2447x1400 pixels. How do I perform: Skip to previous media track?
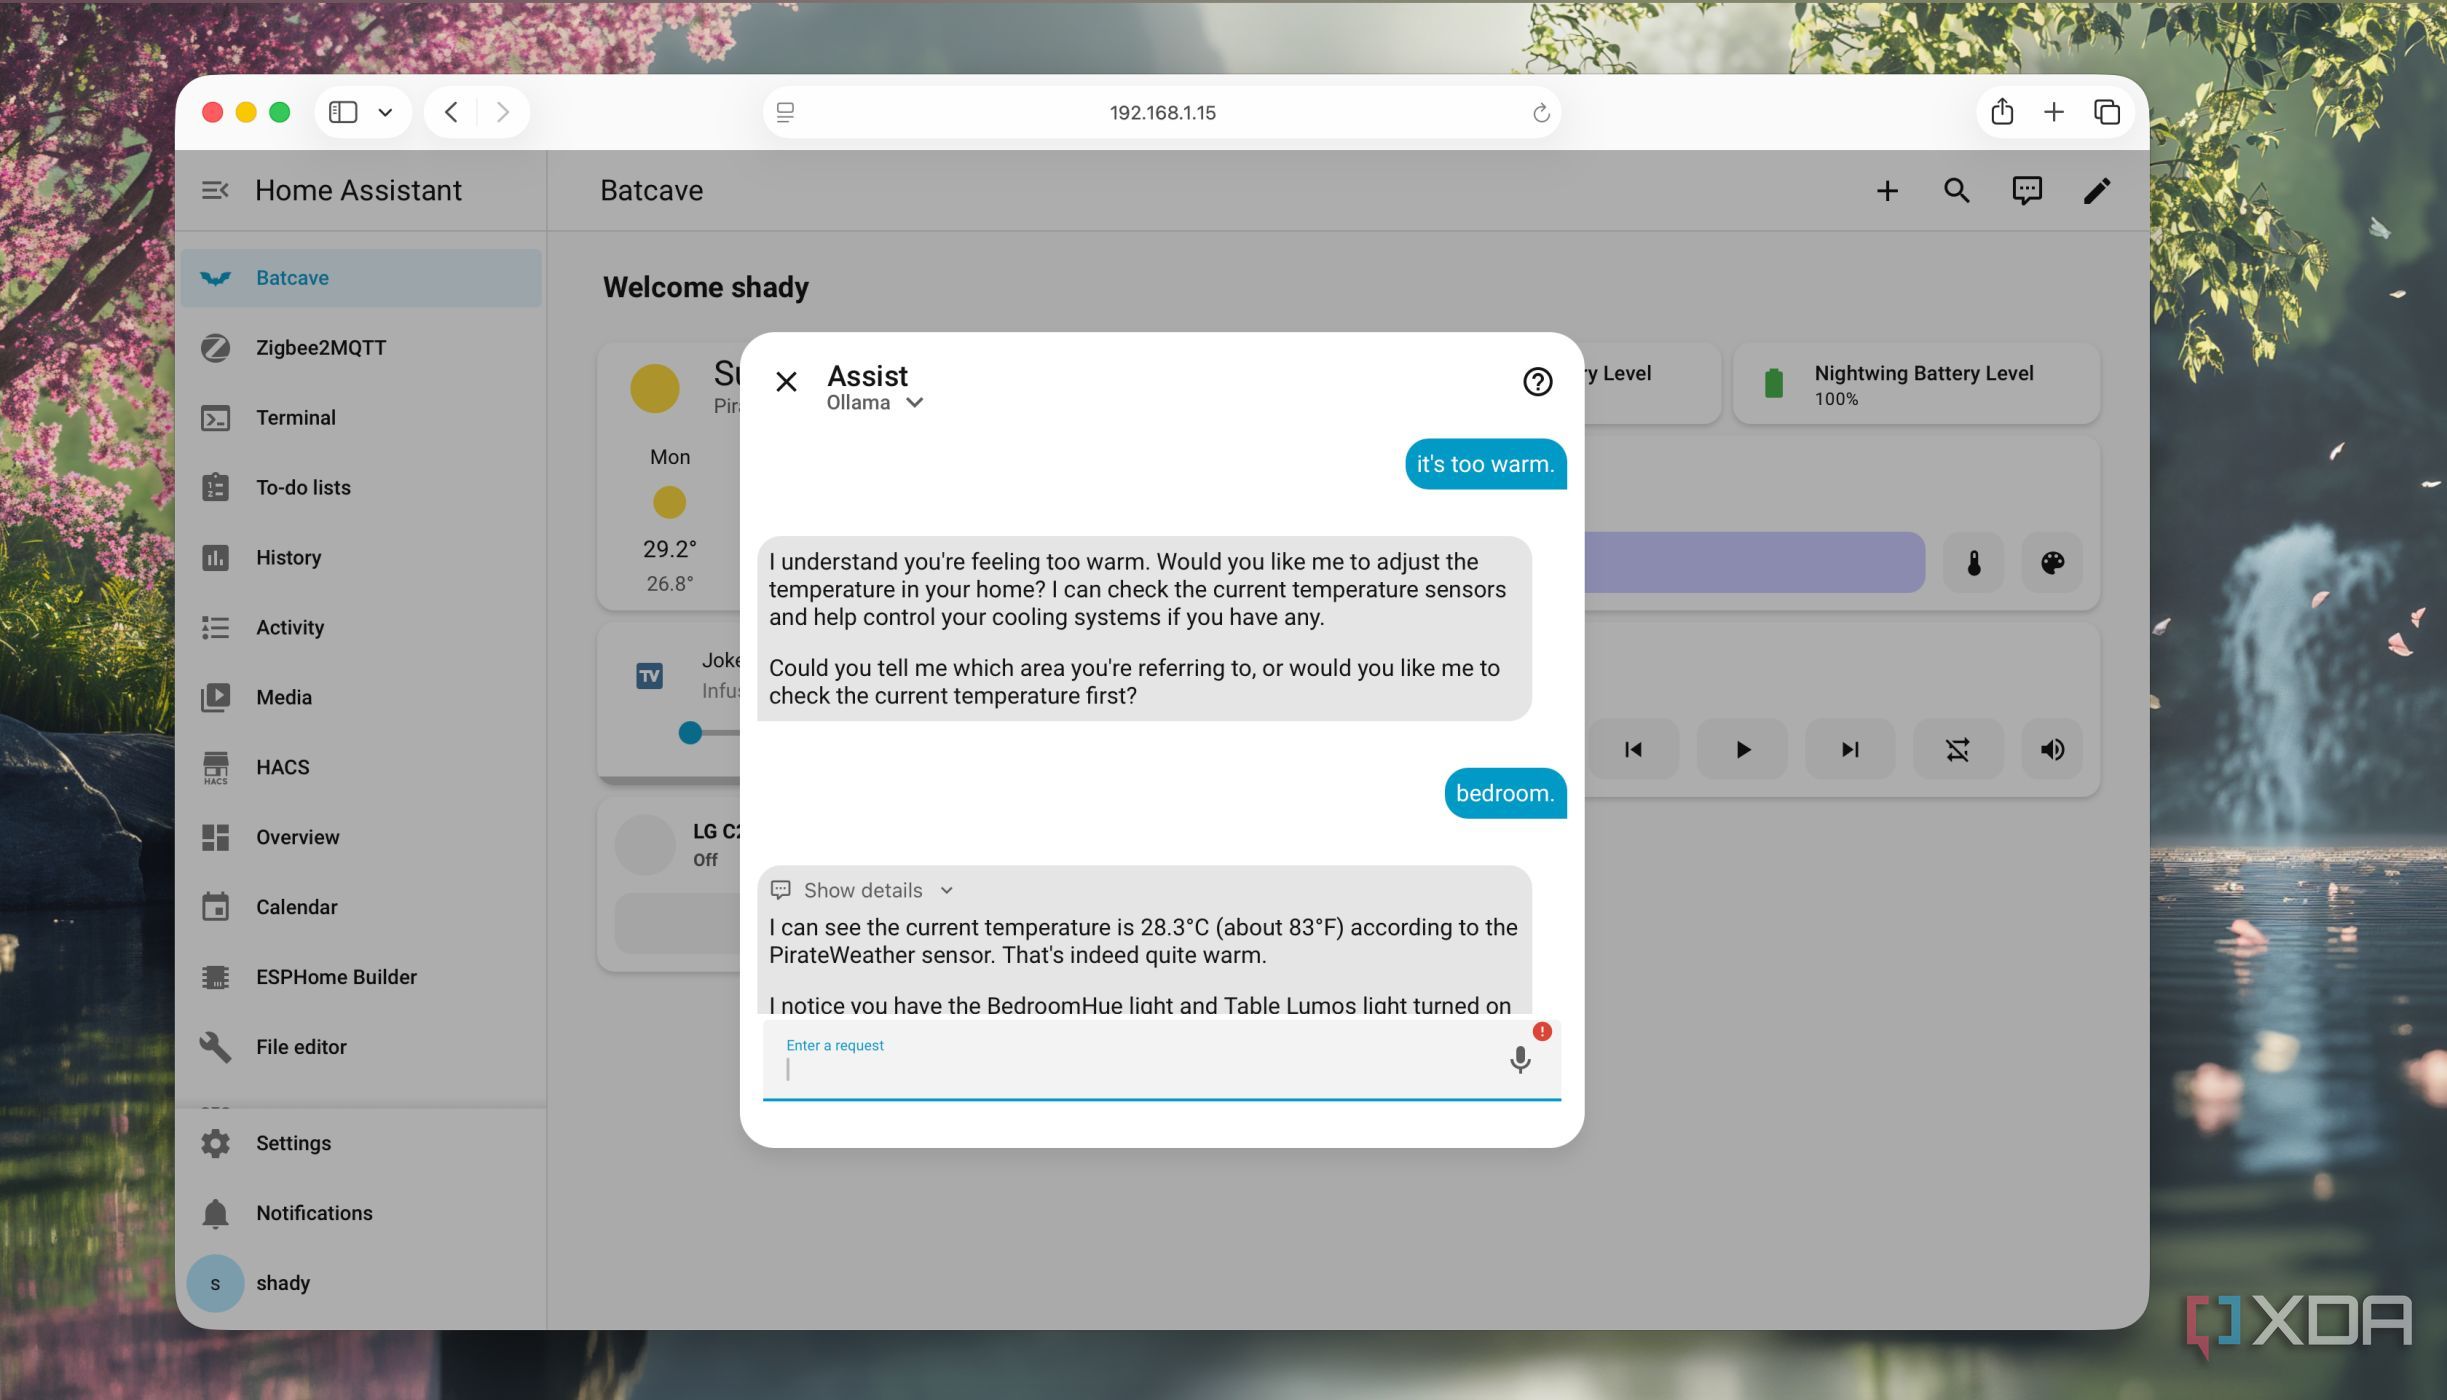pos(1633,749)
